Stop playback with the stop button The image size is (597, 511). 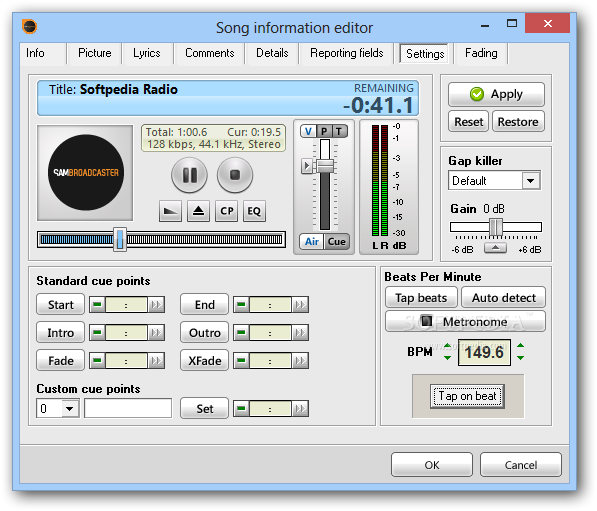point(235,175)
